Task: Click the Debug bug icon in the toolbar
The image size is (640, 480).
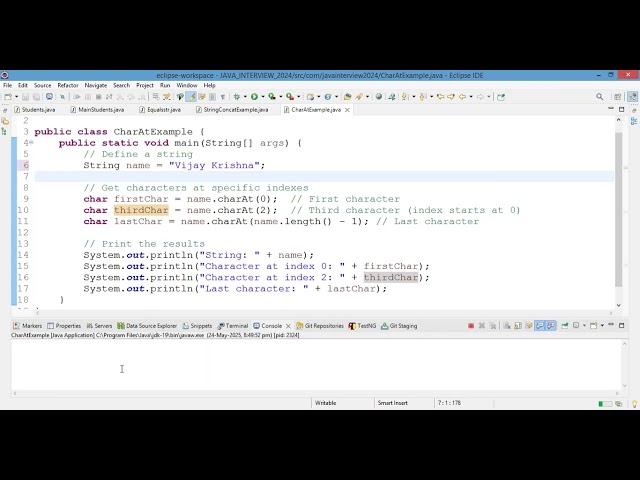Action: 237,97
